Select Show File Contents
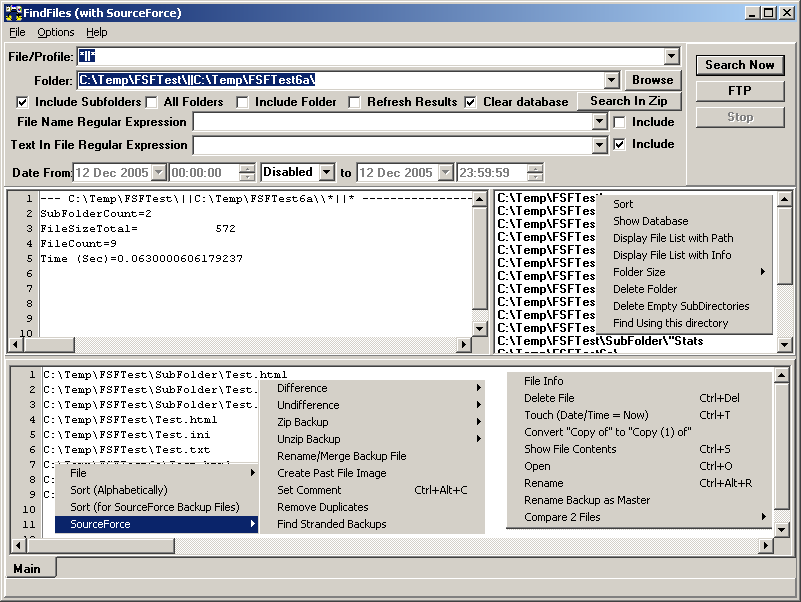 pos(639,449)
